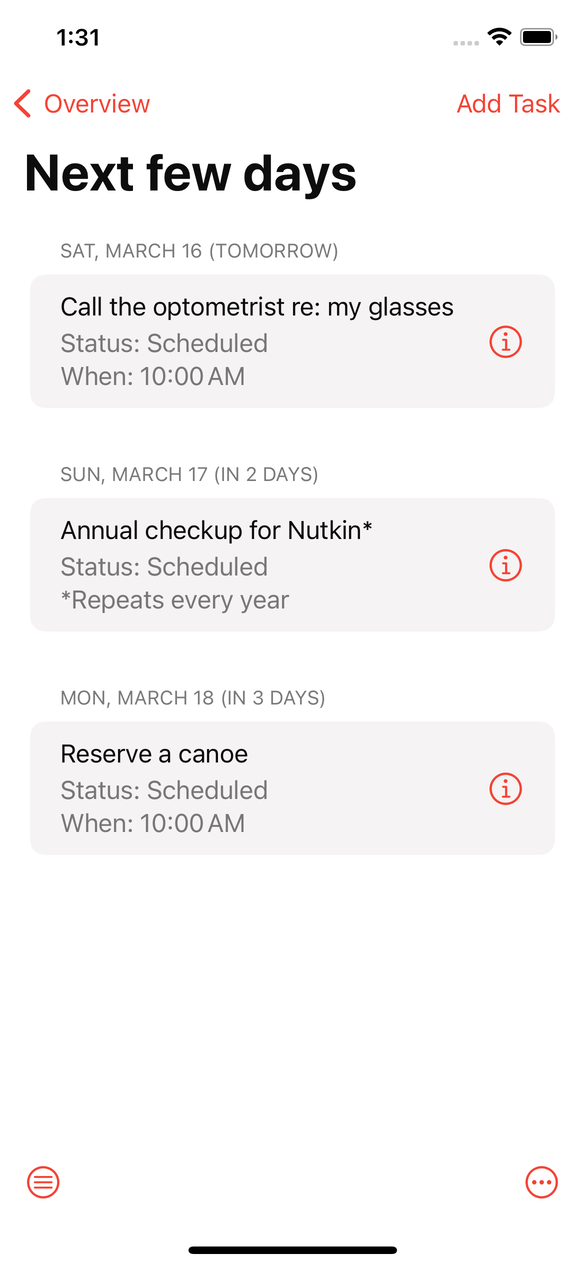Tap the 1:31 clock in status bar

[78, 38]
